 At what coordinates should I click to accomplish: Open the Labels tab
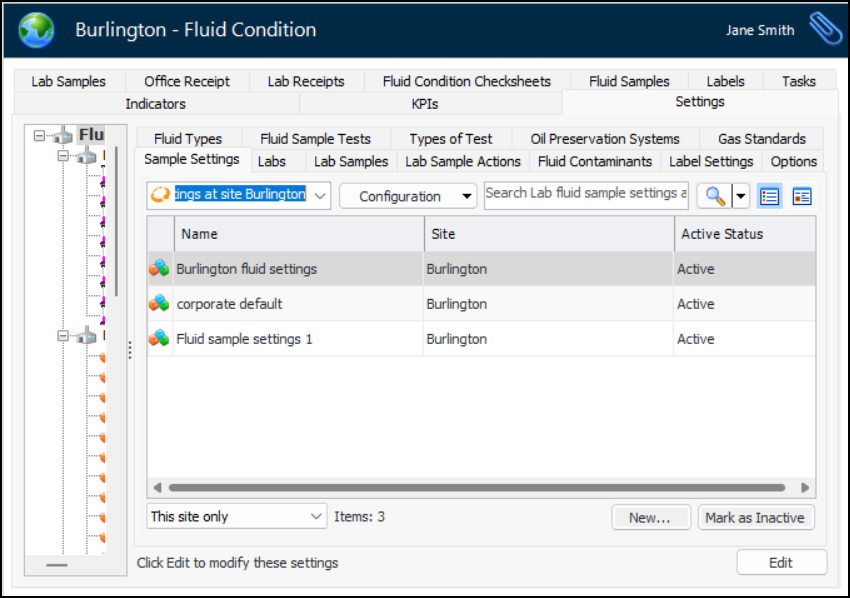(725, 81)
